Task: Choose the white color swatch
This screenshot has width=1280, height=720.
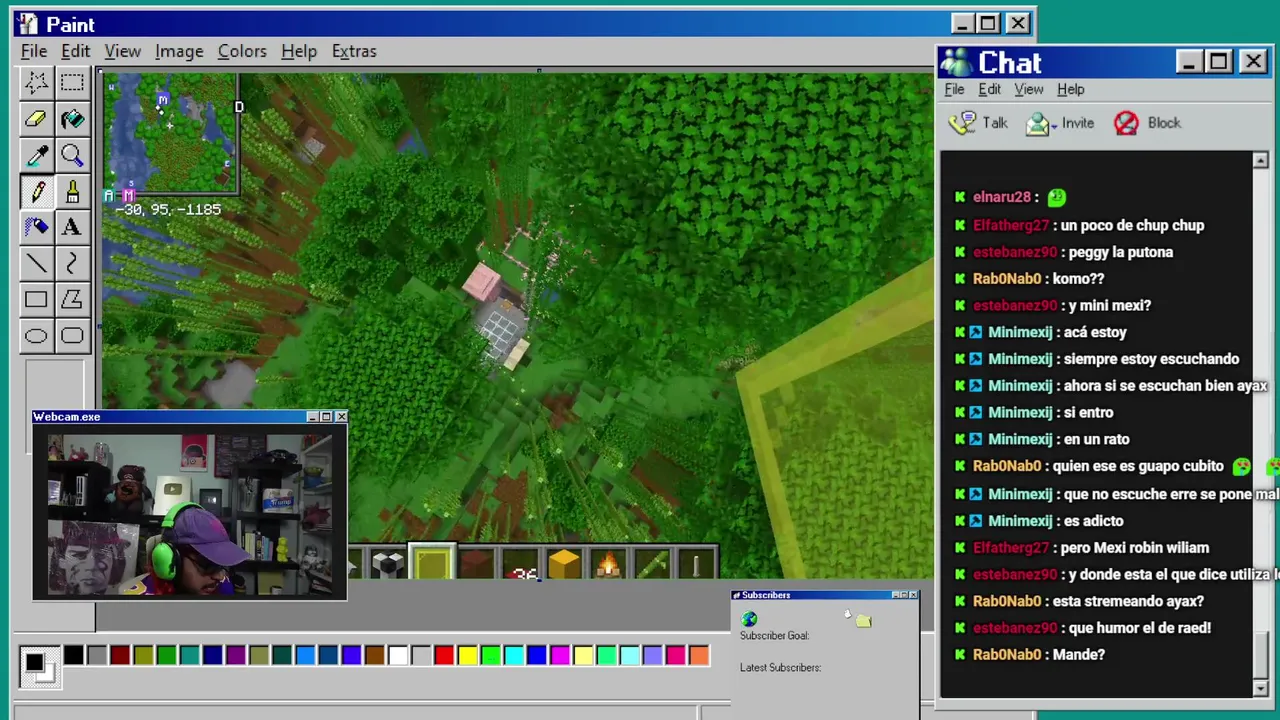Action: 398,656
